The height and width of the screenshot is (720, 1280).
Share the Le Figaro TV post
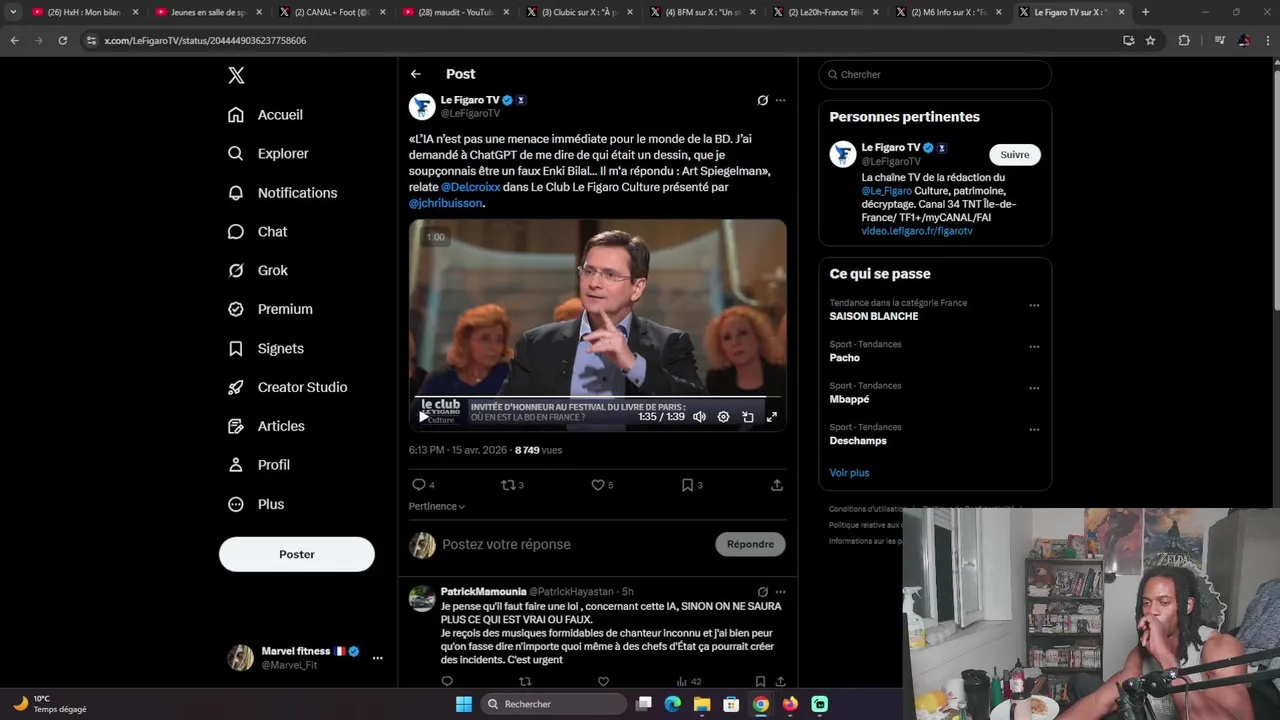[777, 485]
